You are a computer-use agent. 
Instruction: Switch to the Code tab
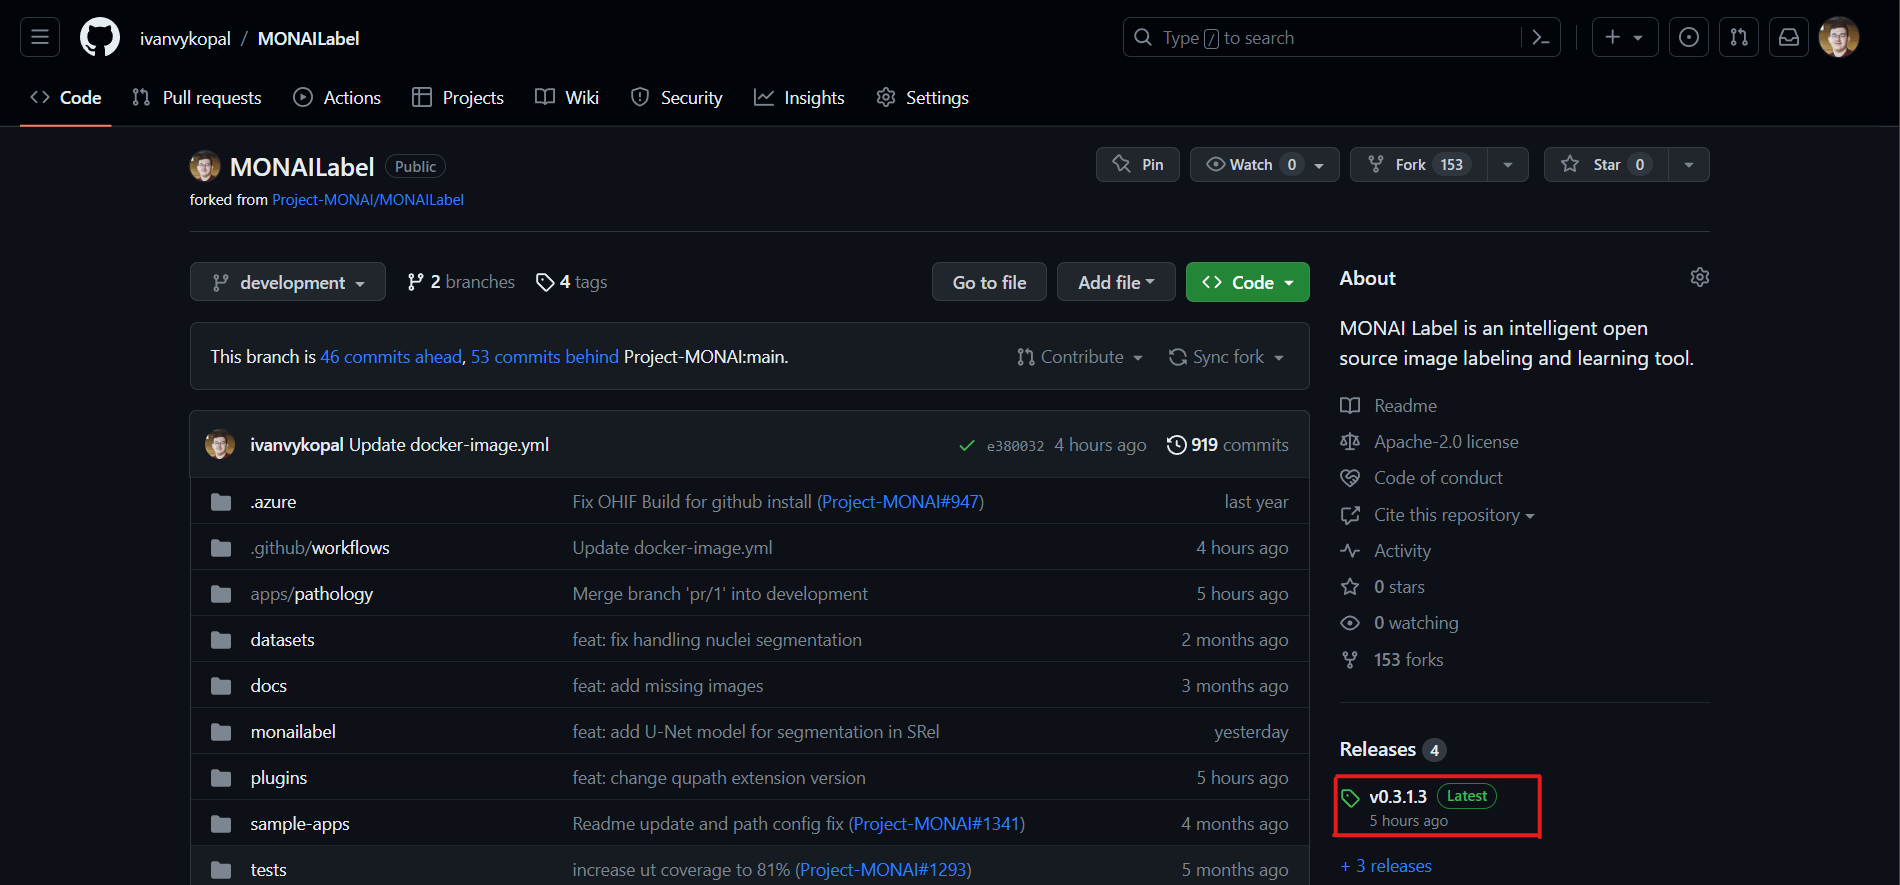pos(66,97)
